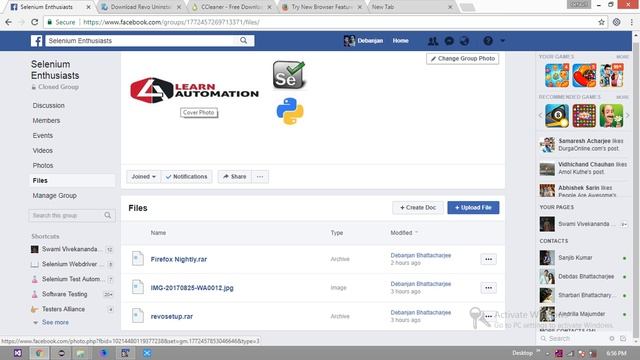The image size is (640, 360).
Task: Go to Debanjan profile in top bar
Action: [364, 41]
